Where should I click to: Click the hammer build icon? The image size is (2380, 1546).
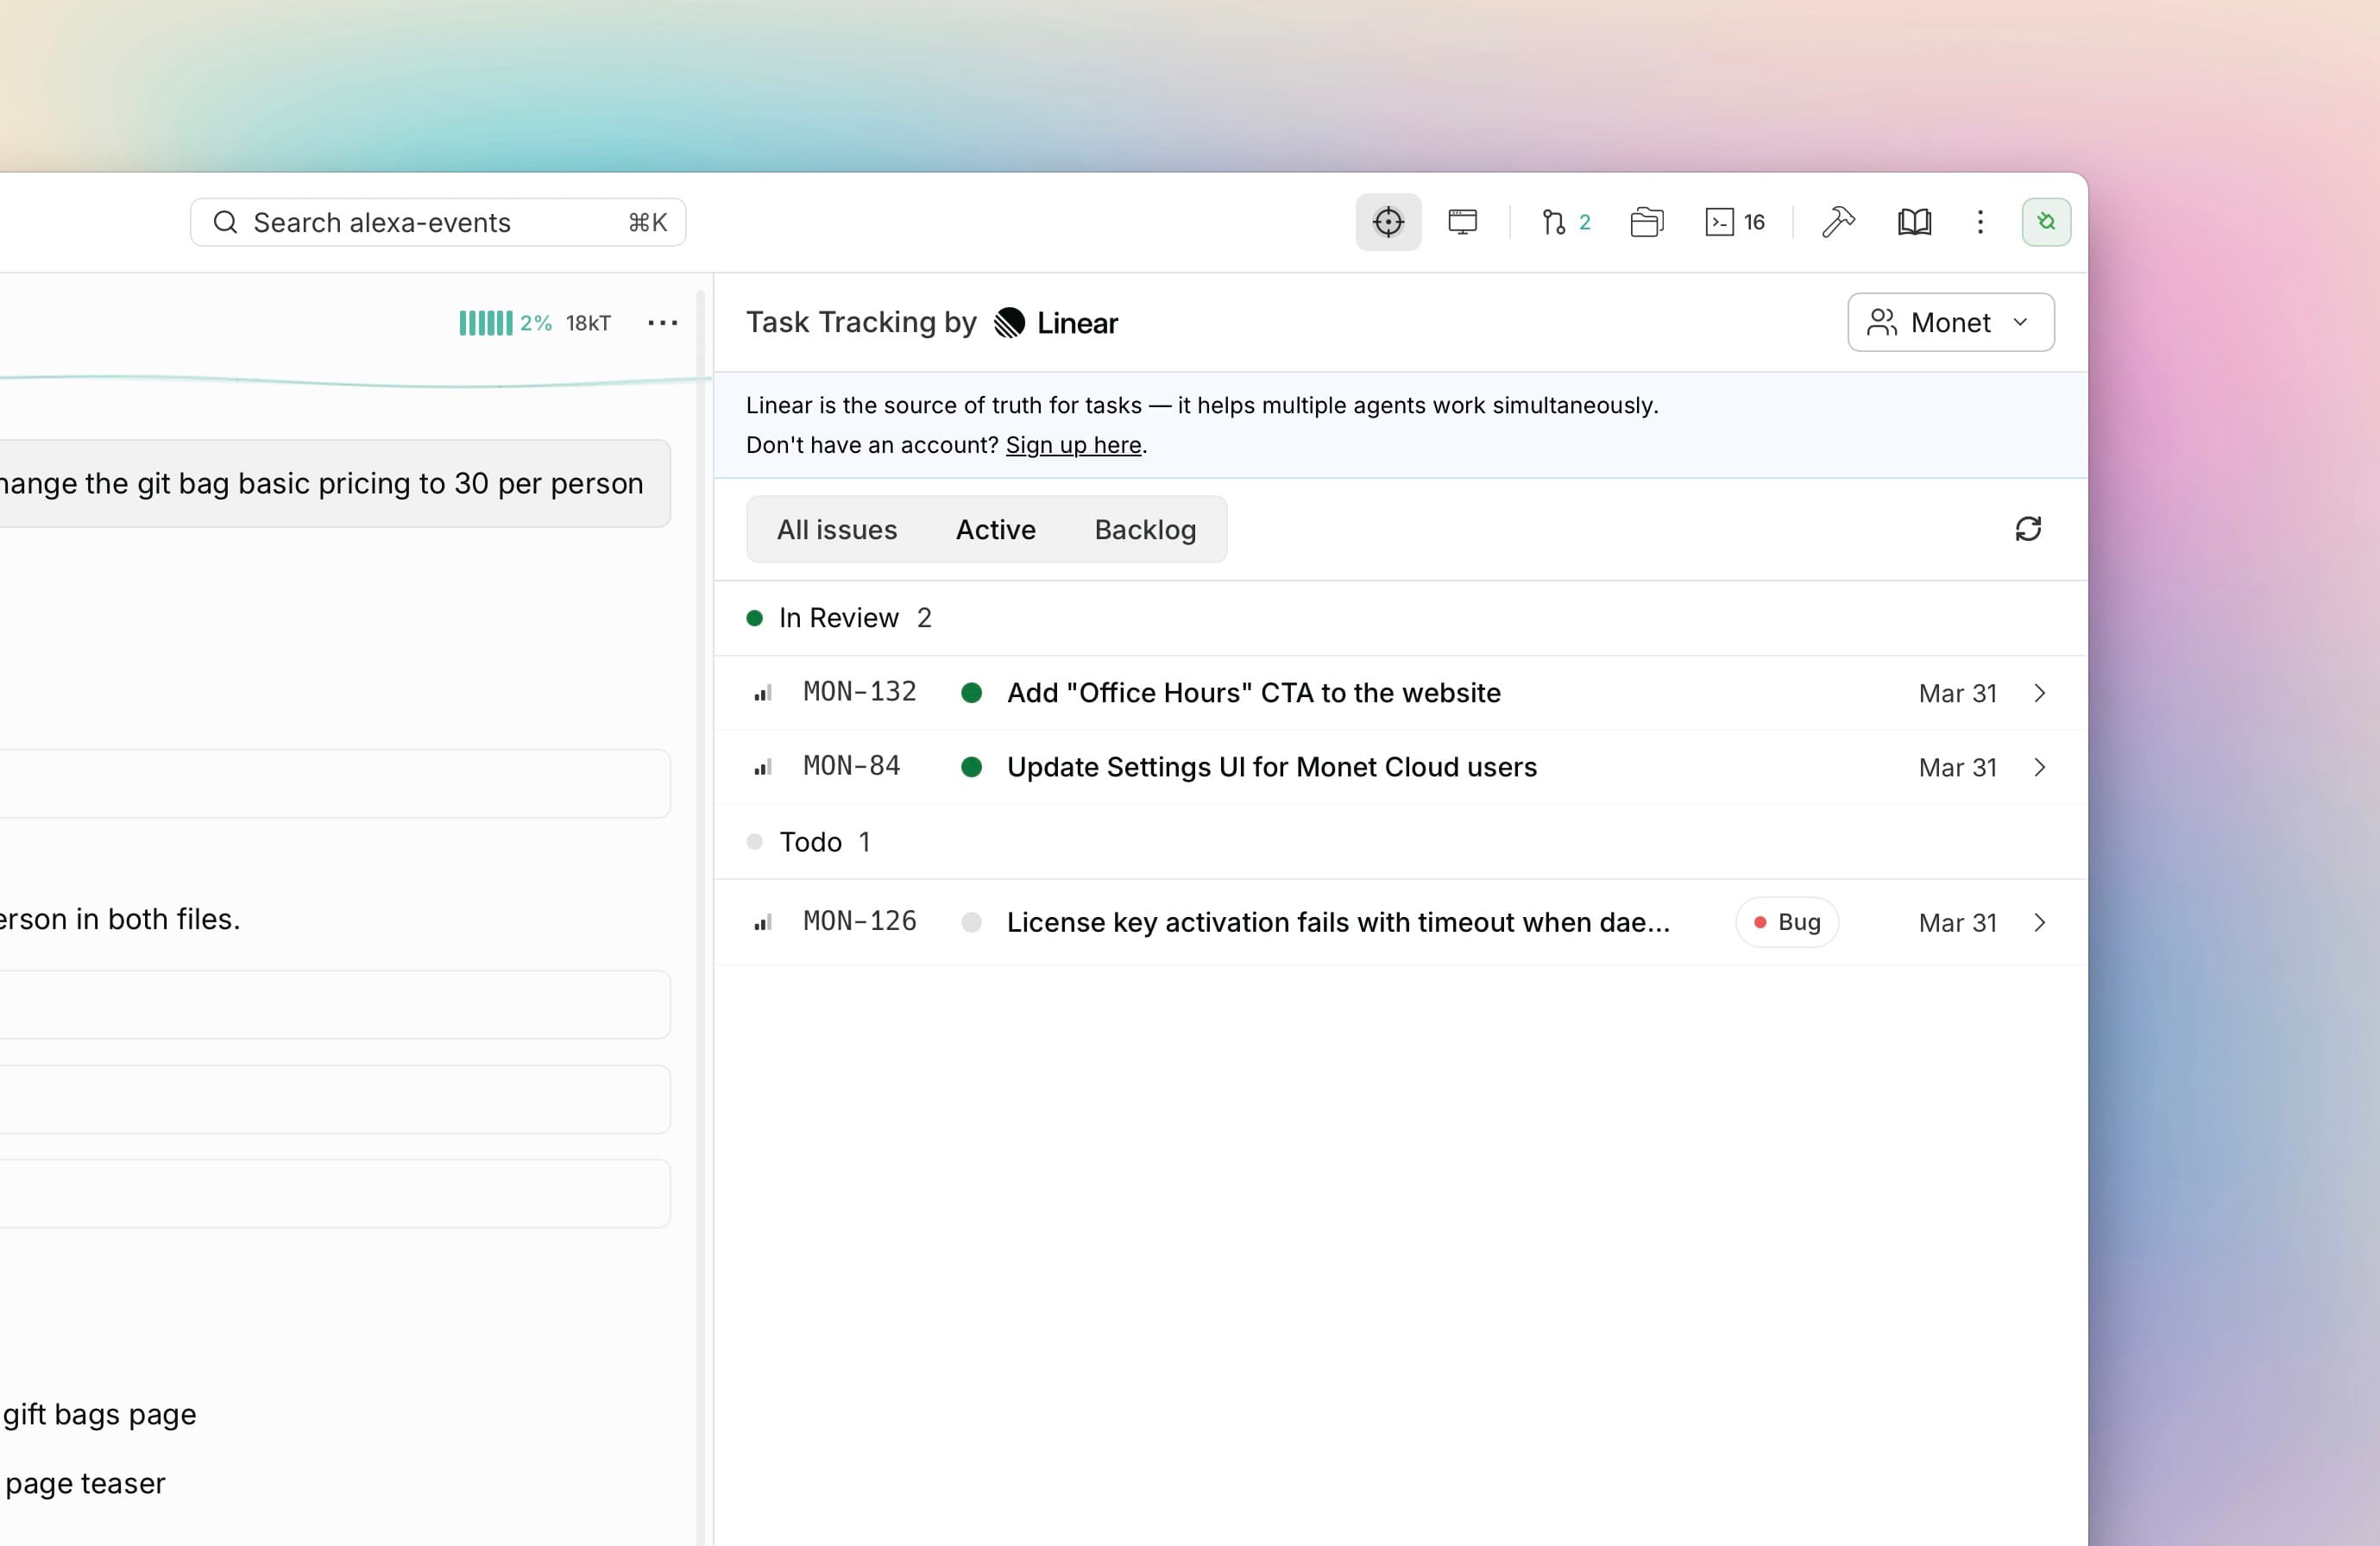pyautogui.click(x=1837, y=222)
